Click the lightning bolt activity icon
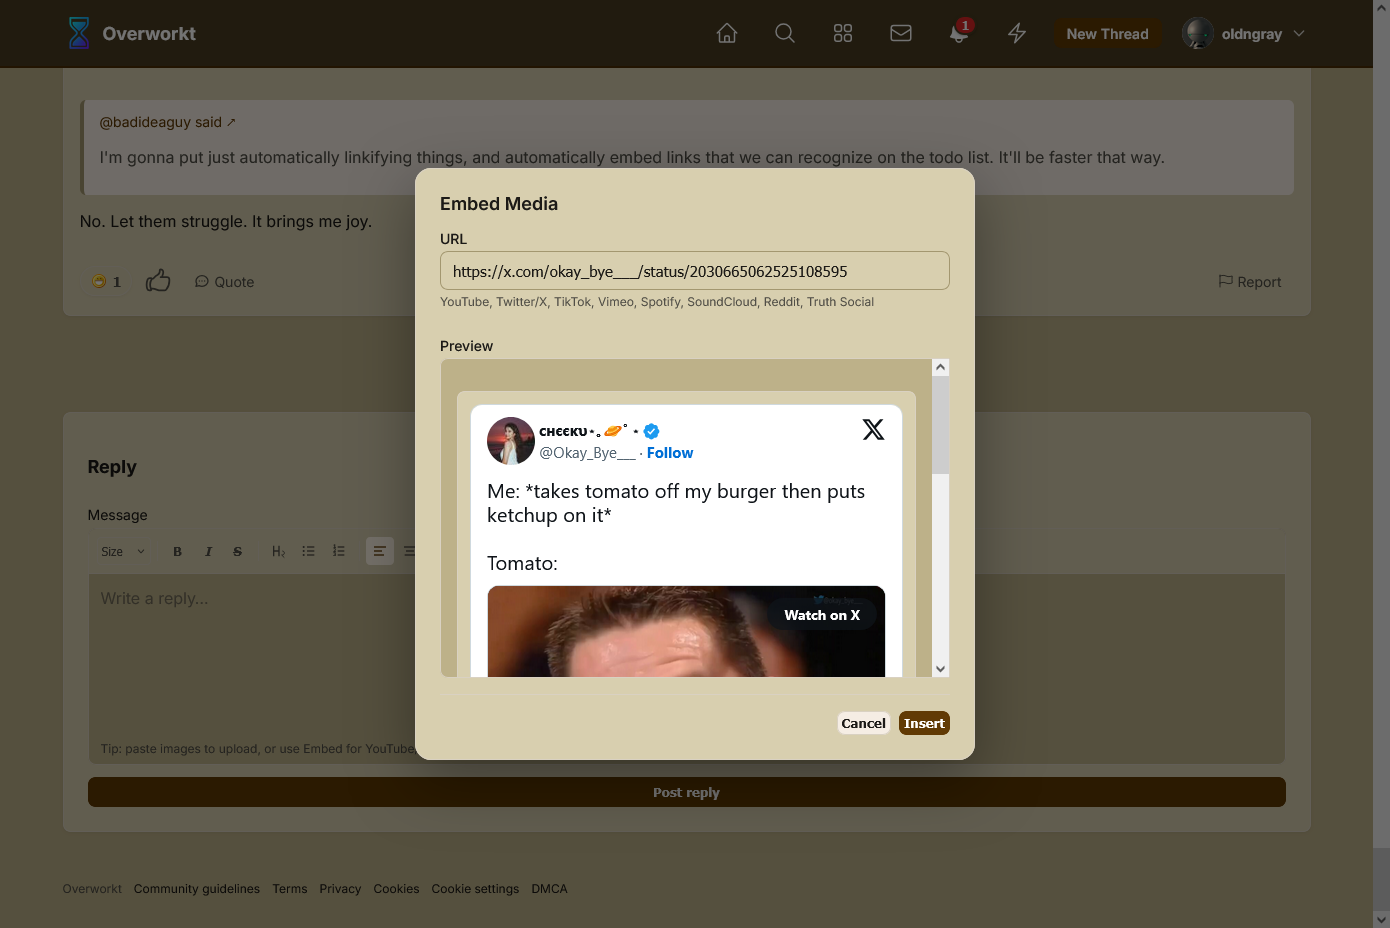Screen dimensions: 1390x928 click(1017, 33)
